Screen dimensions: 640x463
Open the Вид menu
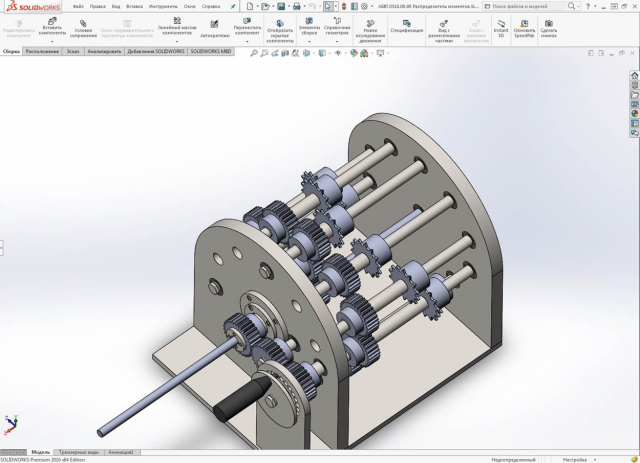[x=116, y=7]
